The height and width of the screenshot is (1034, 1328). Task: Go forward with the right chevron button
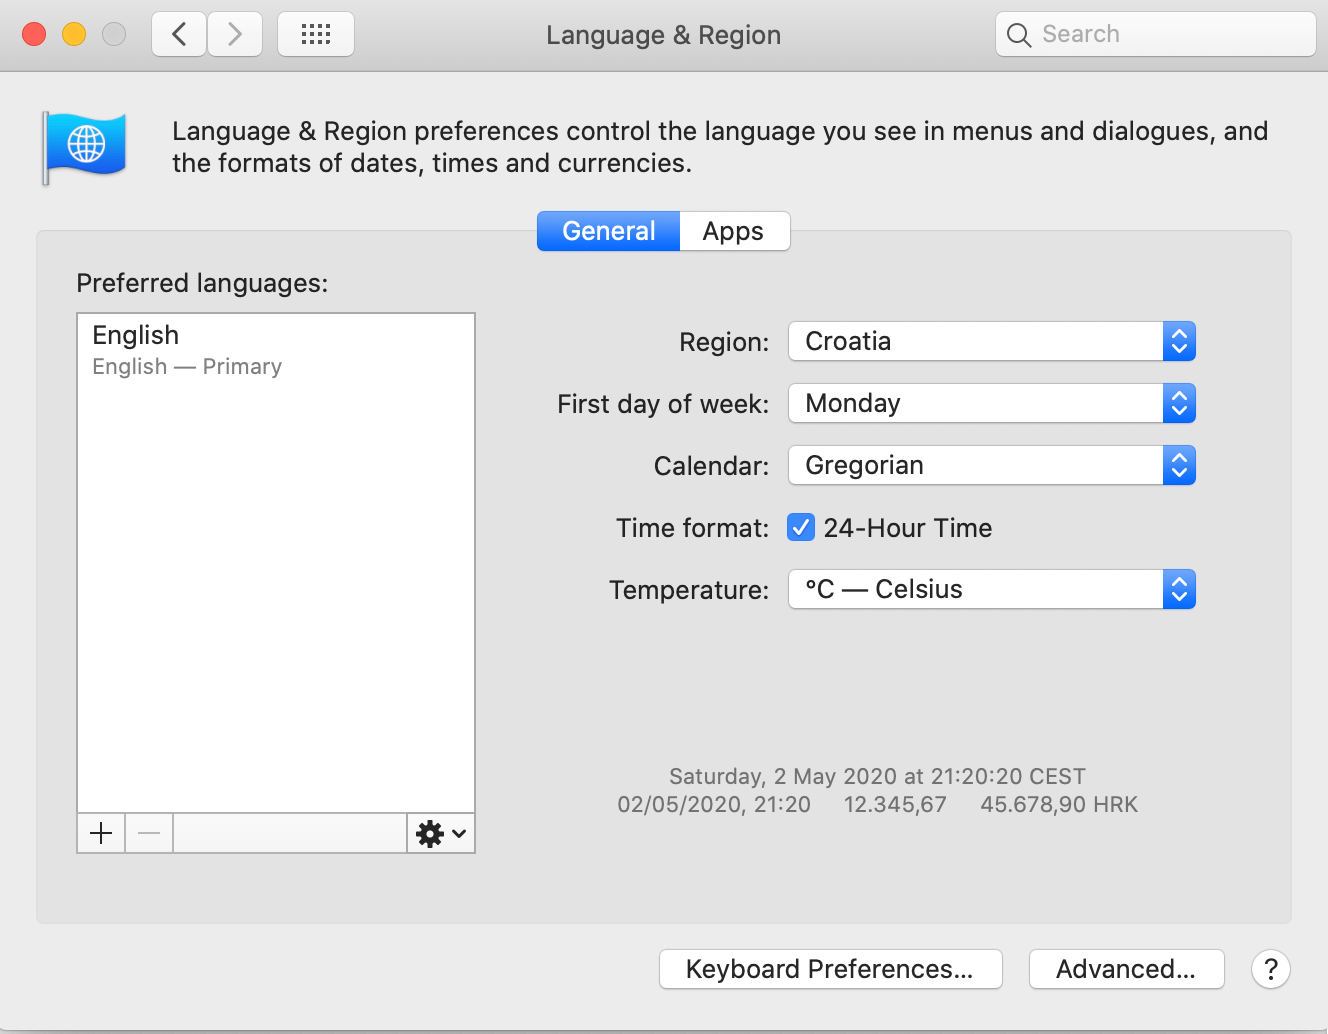(x=235, y=35)
